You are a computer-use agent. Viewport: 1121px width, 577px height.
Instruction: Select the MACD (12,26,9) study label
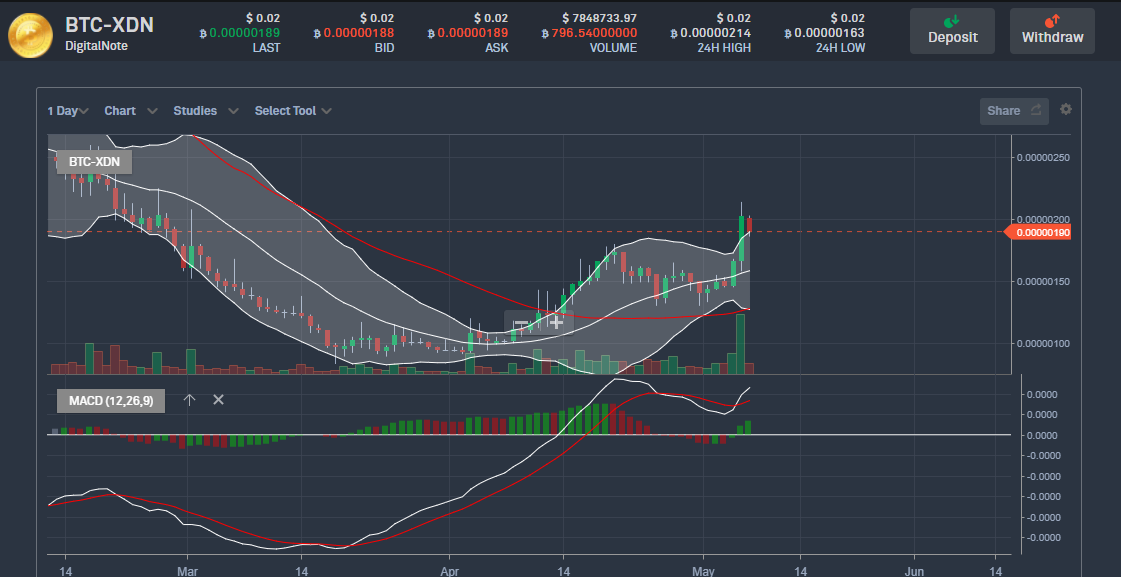111,401
